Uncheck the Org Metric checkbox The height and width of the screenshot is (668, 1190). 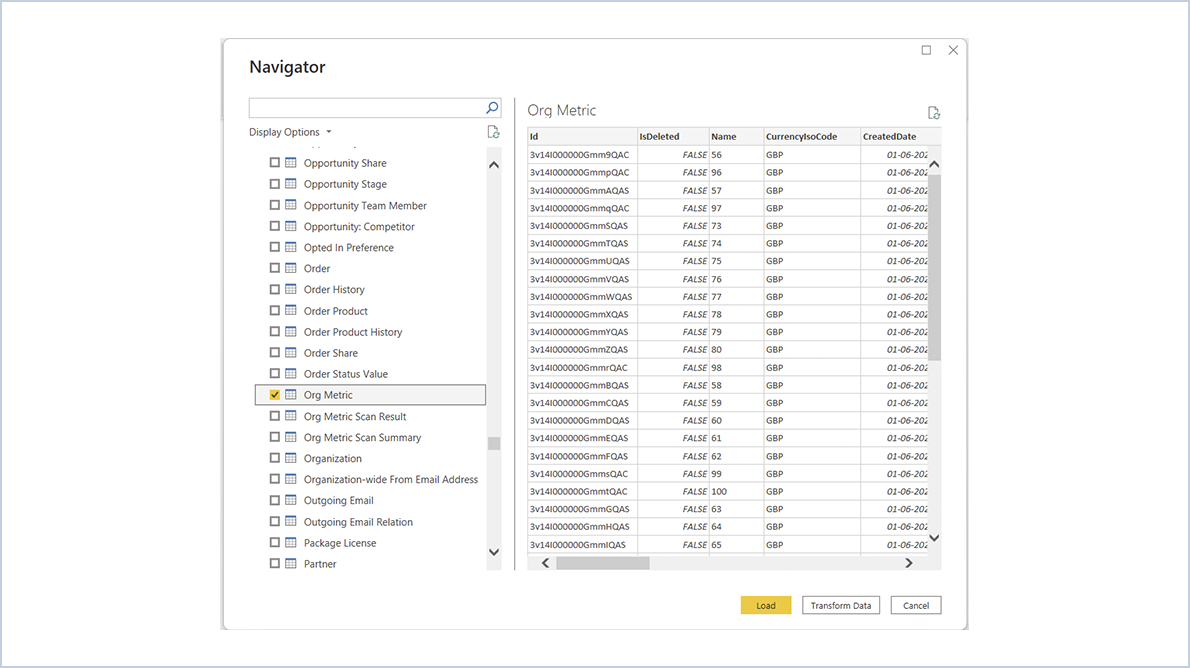(x=275, y=394)
